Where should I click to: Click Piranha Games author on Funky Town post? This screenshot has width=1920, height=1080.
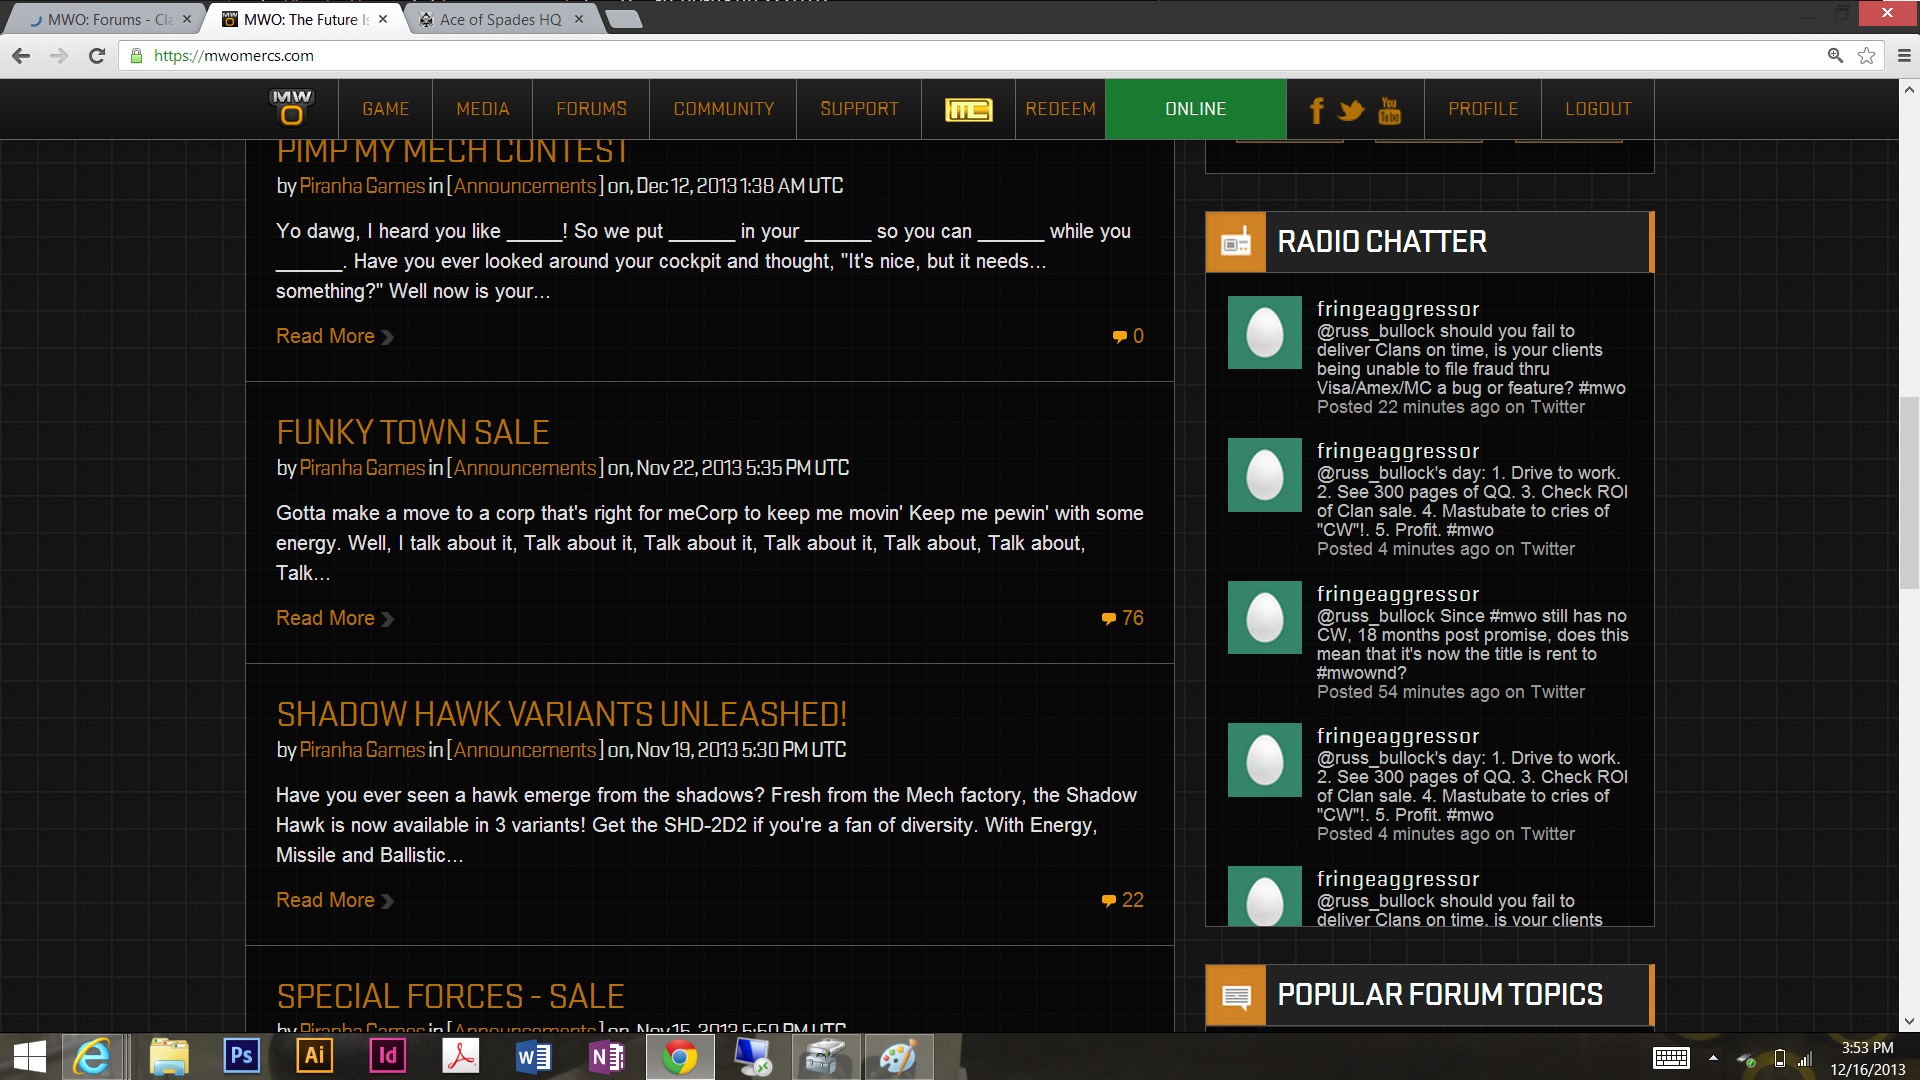(362, 468)
